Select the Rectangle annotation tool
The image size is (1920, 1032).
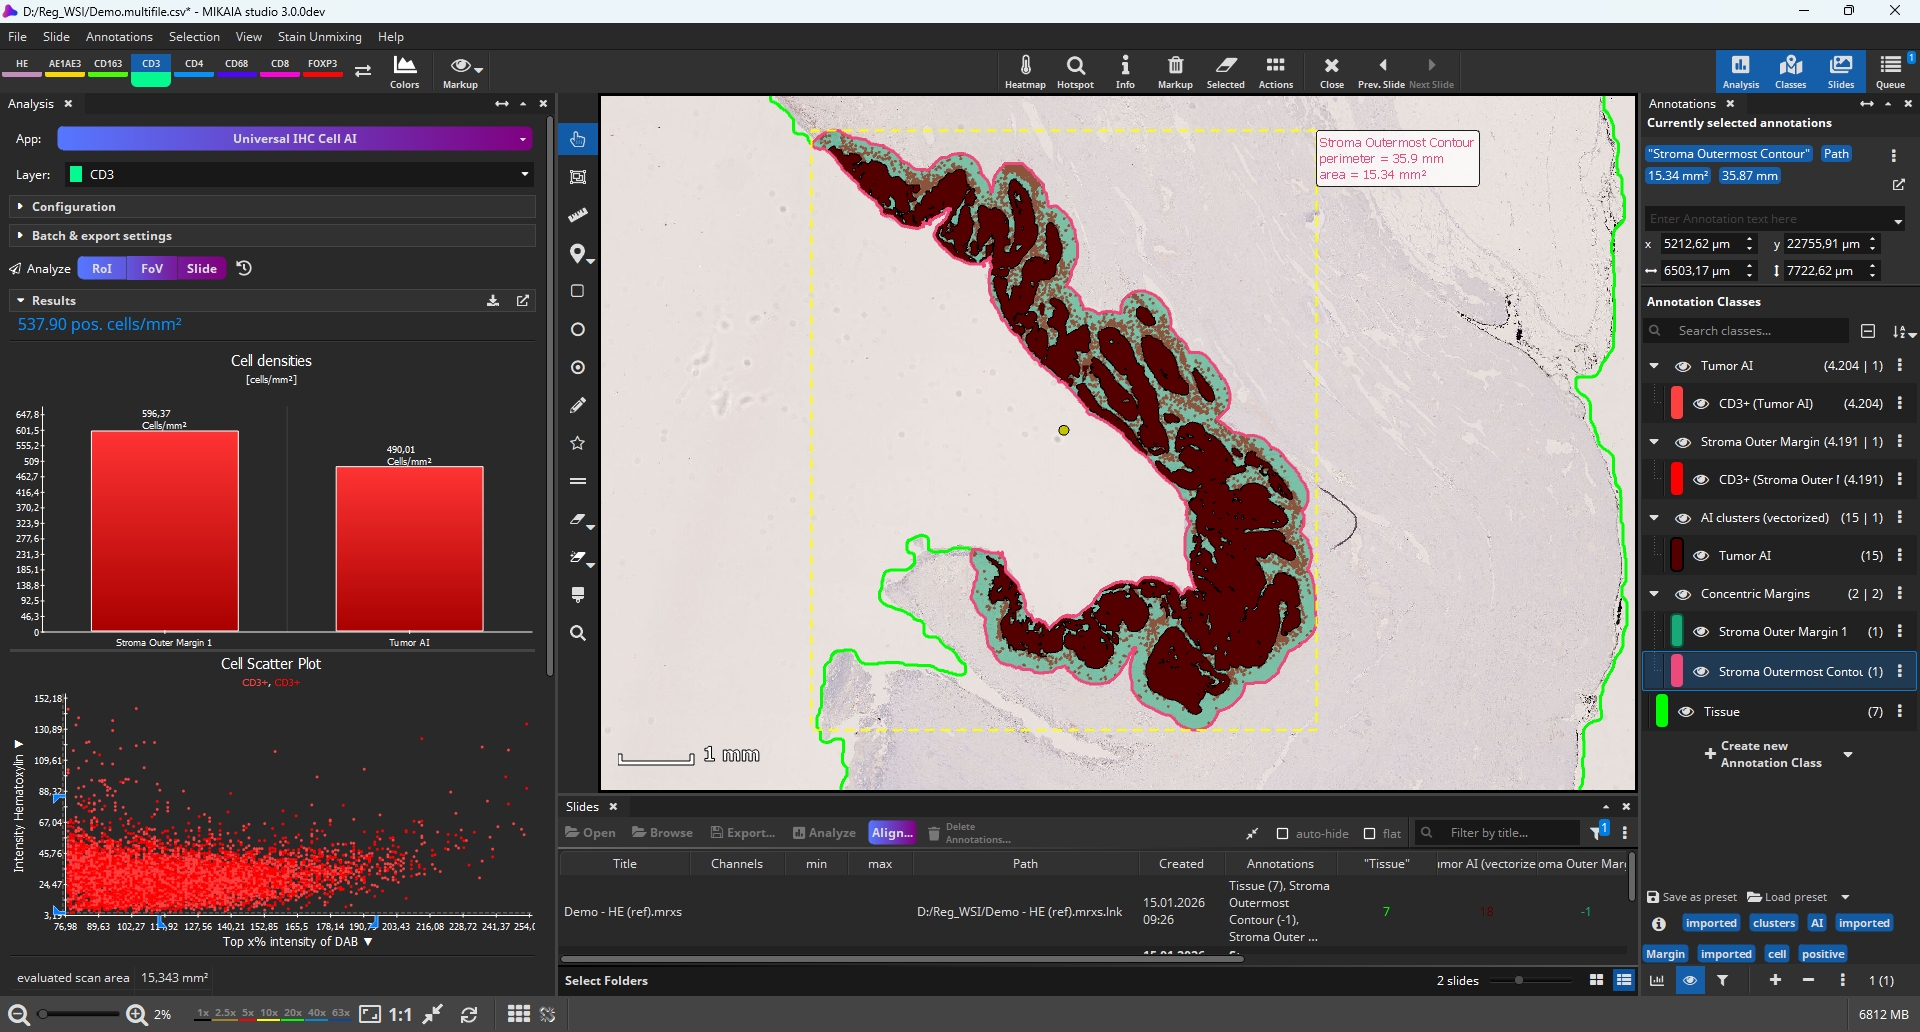click(578, 291)
